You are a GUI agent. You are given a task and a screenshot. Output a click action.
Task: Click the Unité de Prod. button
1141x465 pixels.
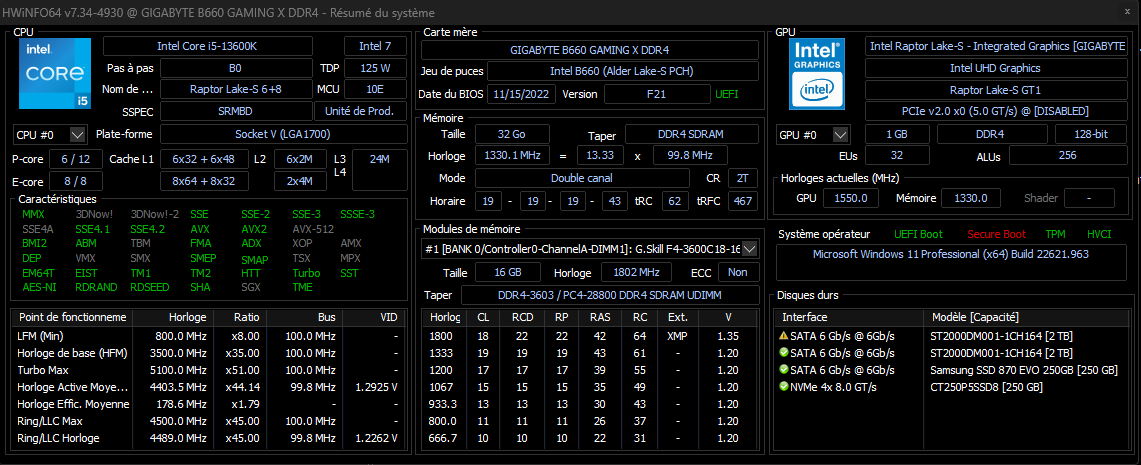point(360,111)
